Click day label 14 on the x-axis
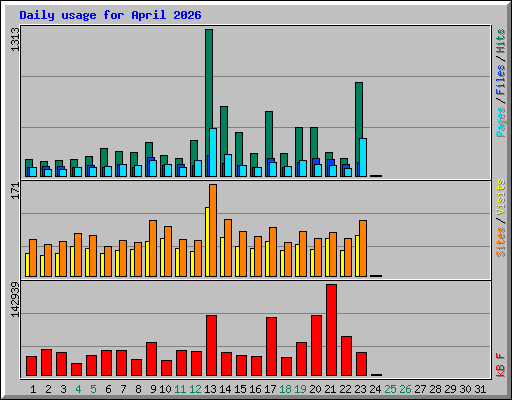512x400 pixels. [x=225, y=389]
